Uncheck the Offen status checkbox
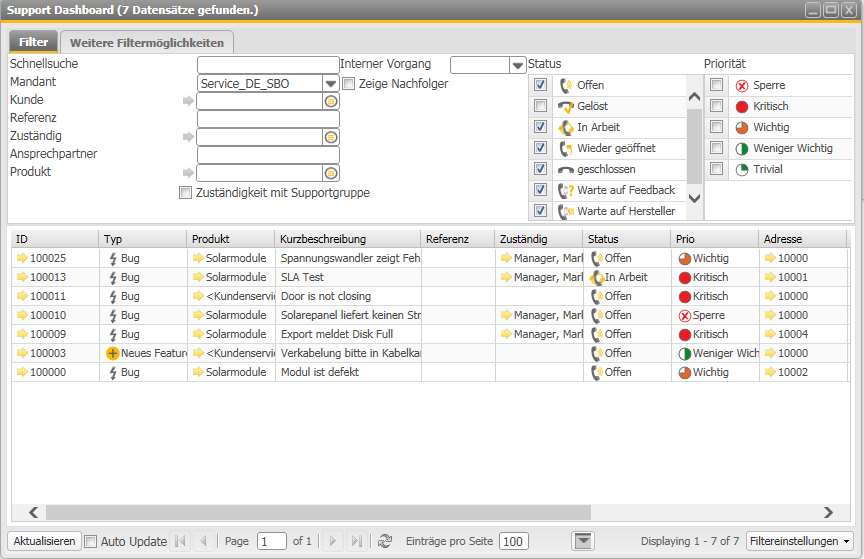This screenshot has height=559, width=864. point(541,85)
